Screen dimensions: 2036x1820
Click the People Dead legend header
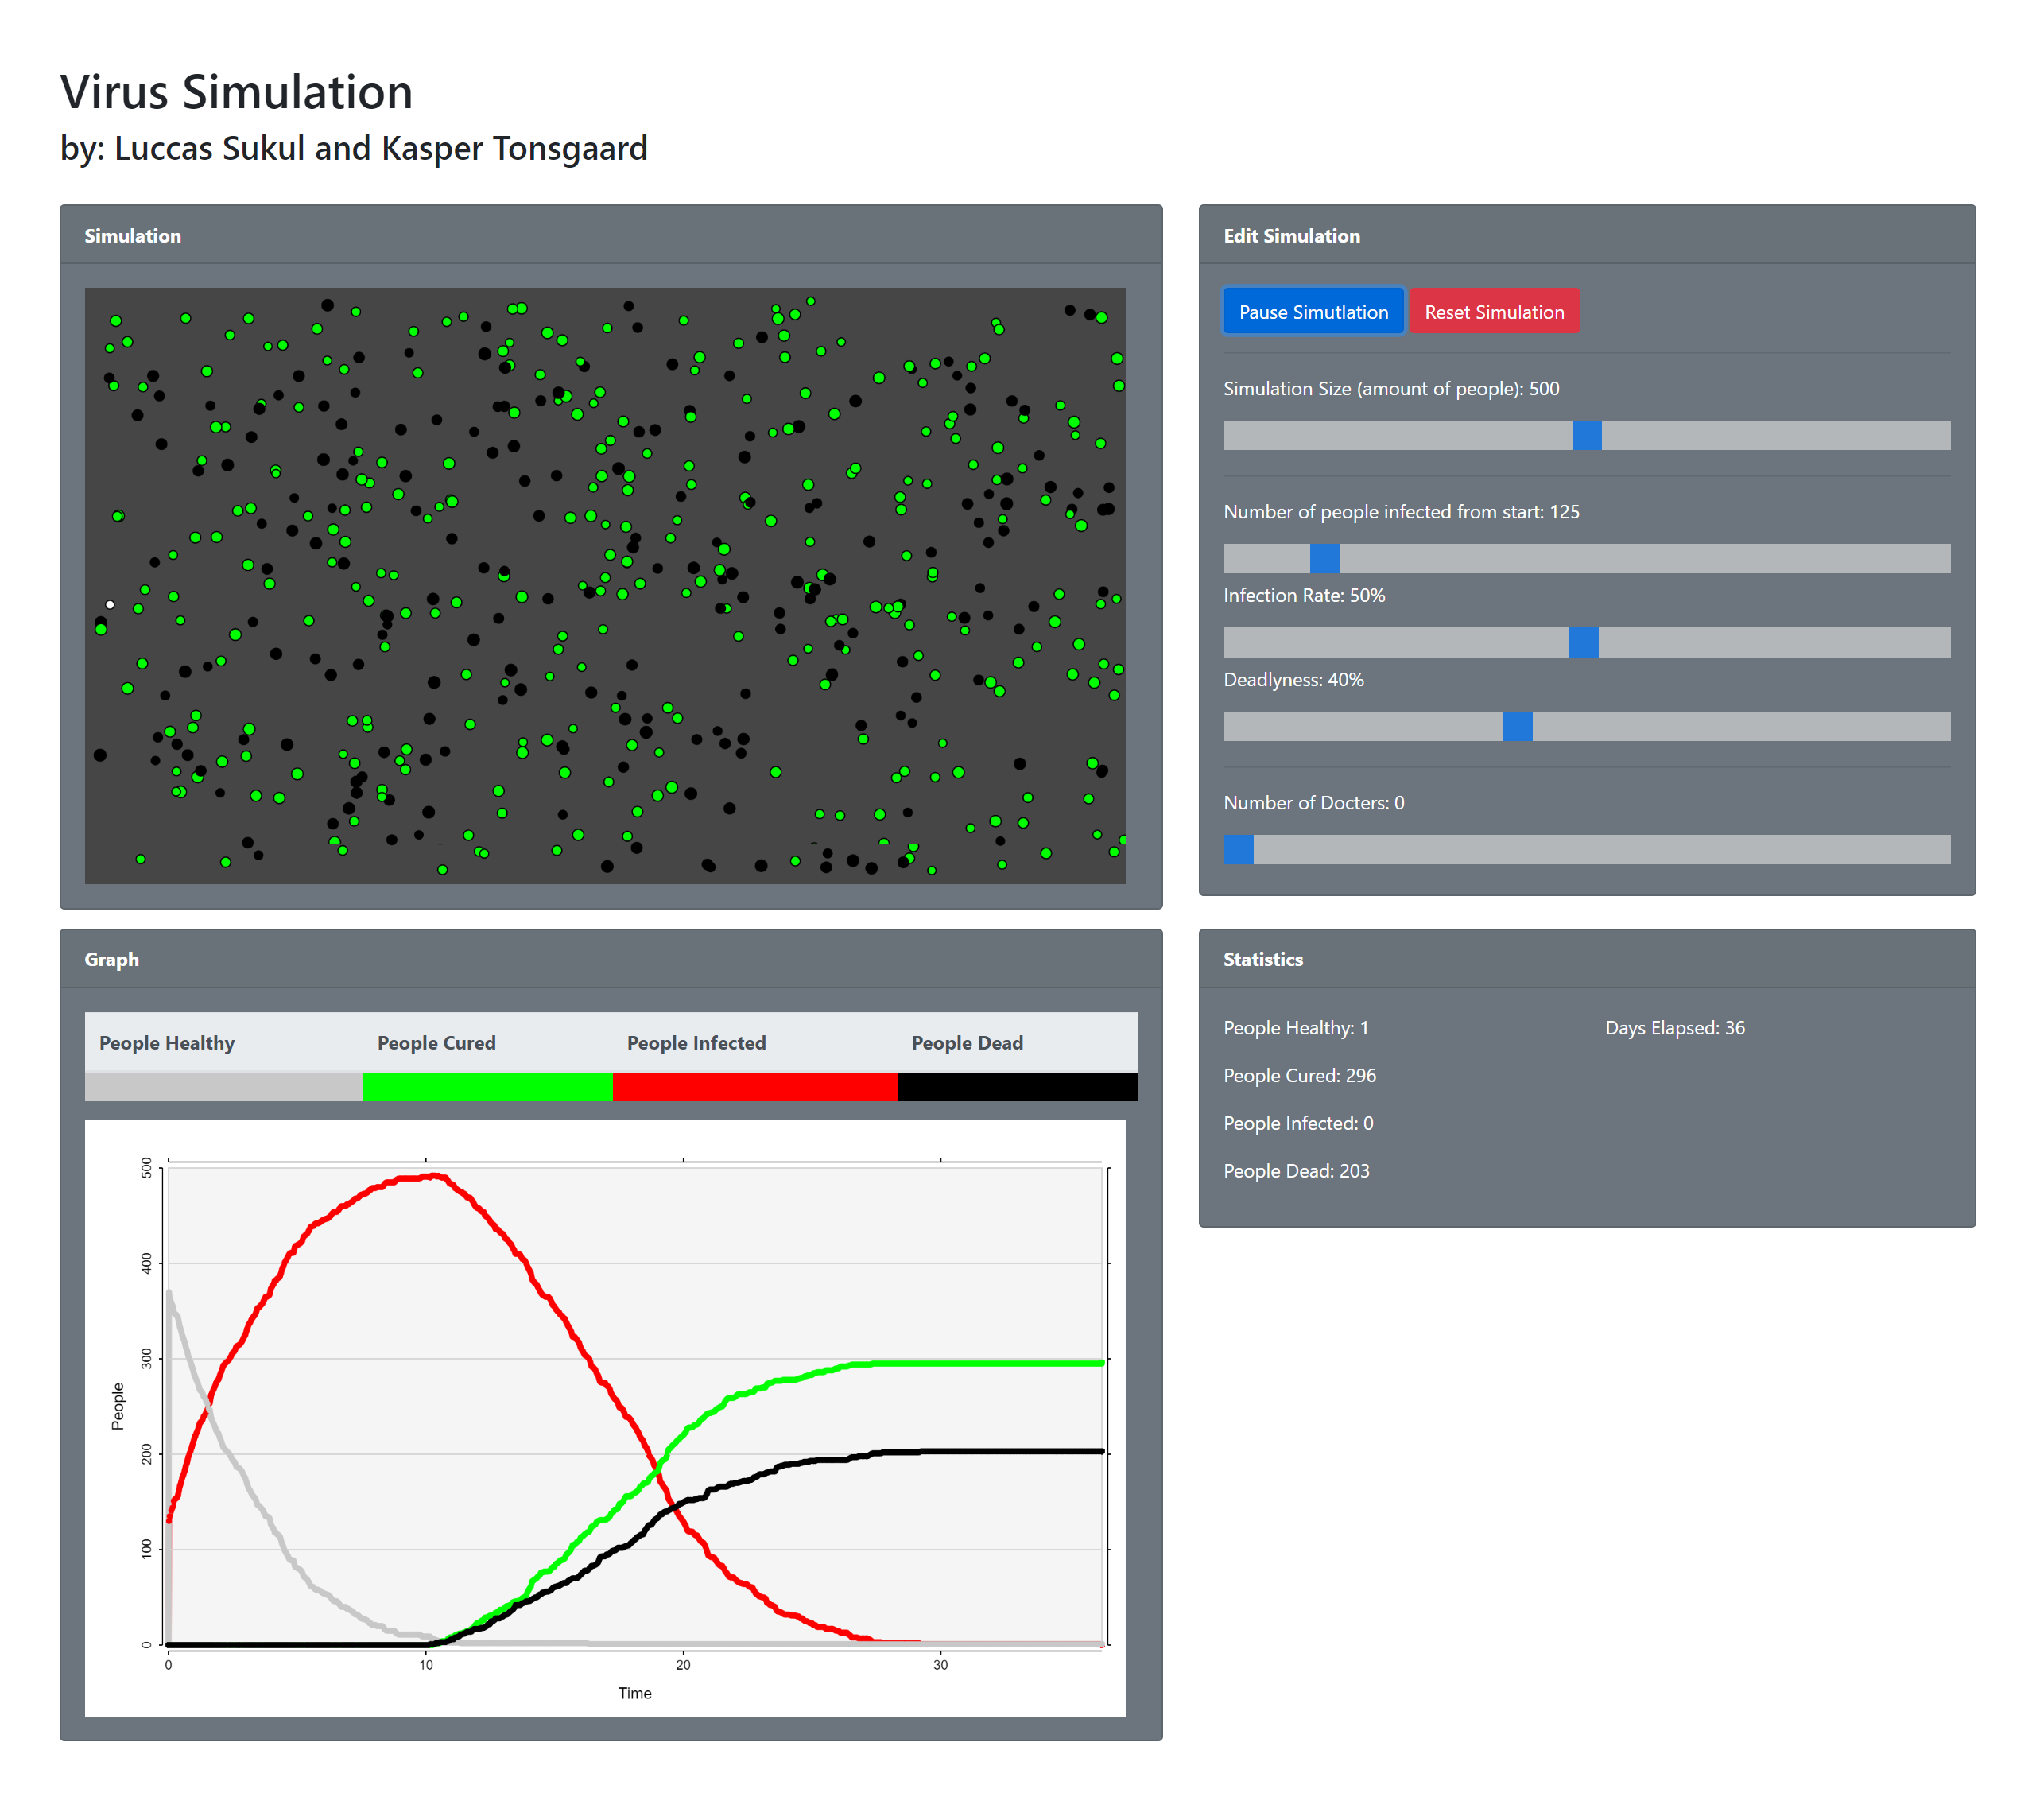pos(967,1042)
